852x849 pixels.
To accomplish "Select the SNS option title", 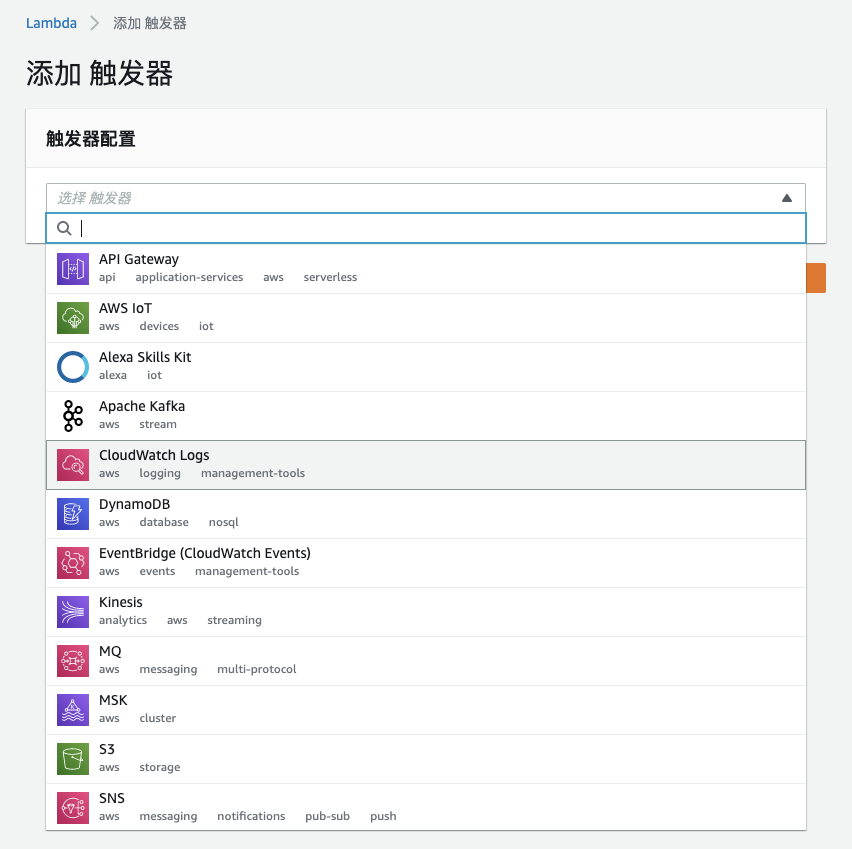I will [111, 798].
